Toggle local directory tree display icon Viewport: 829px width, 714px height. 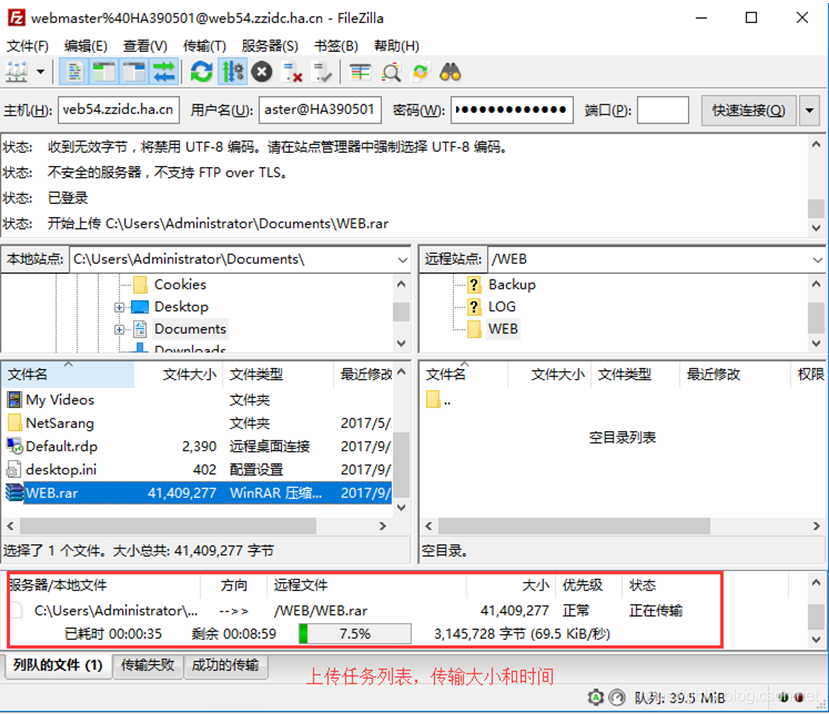(104, 71)
